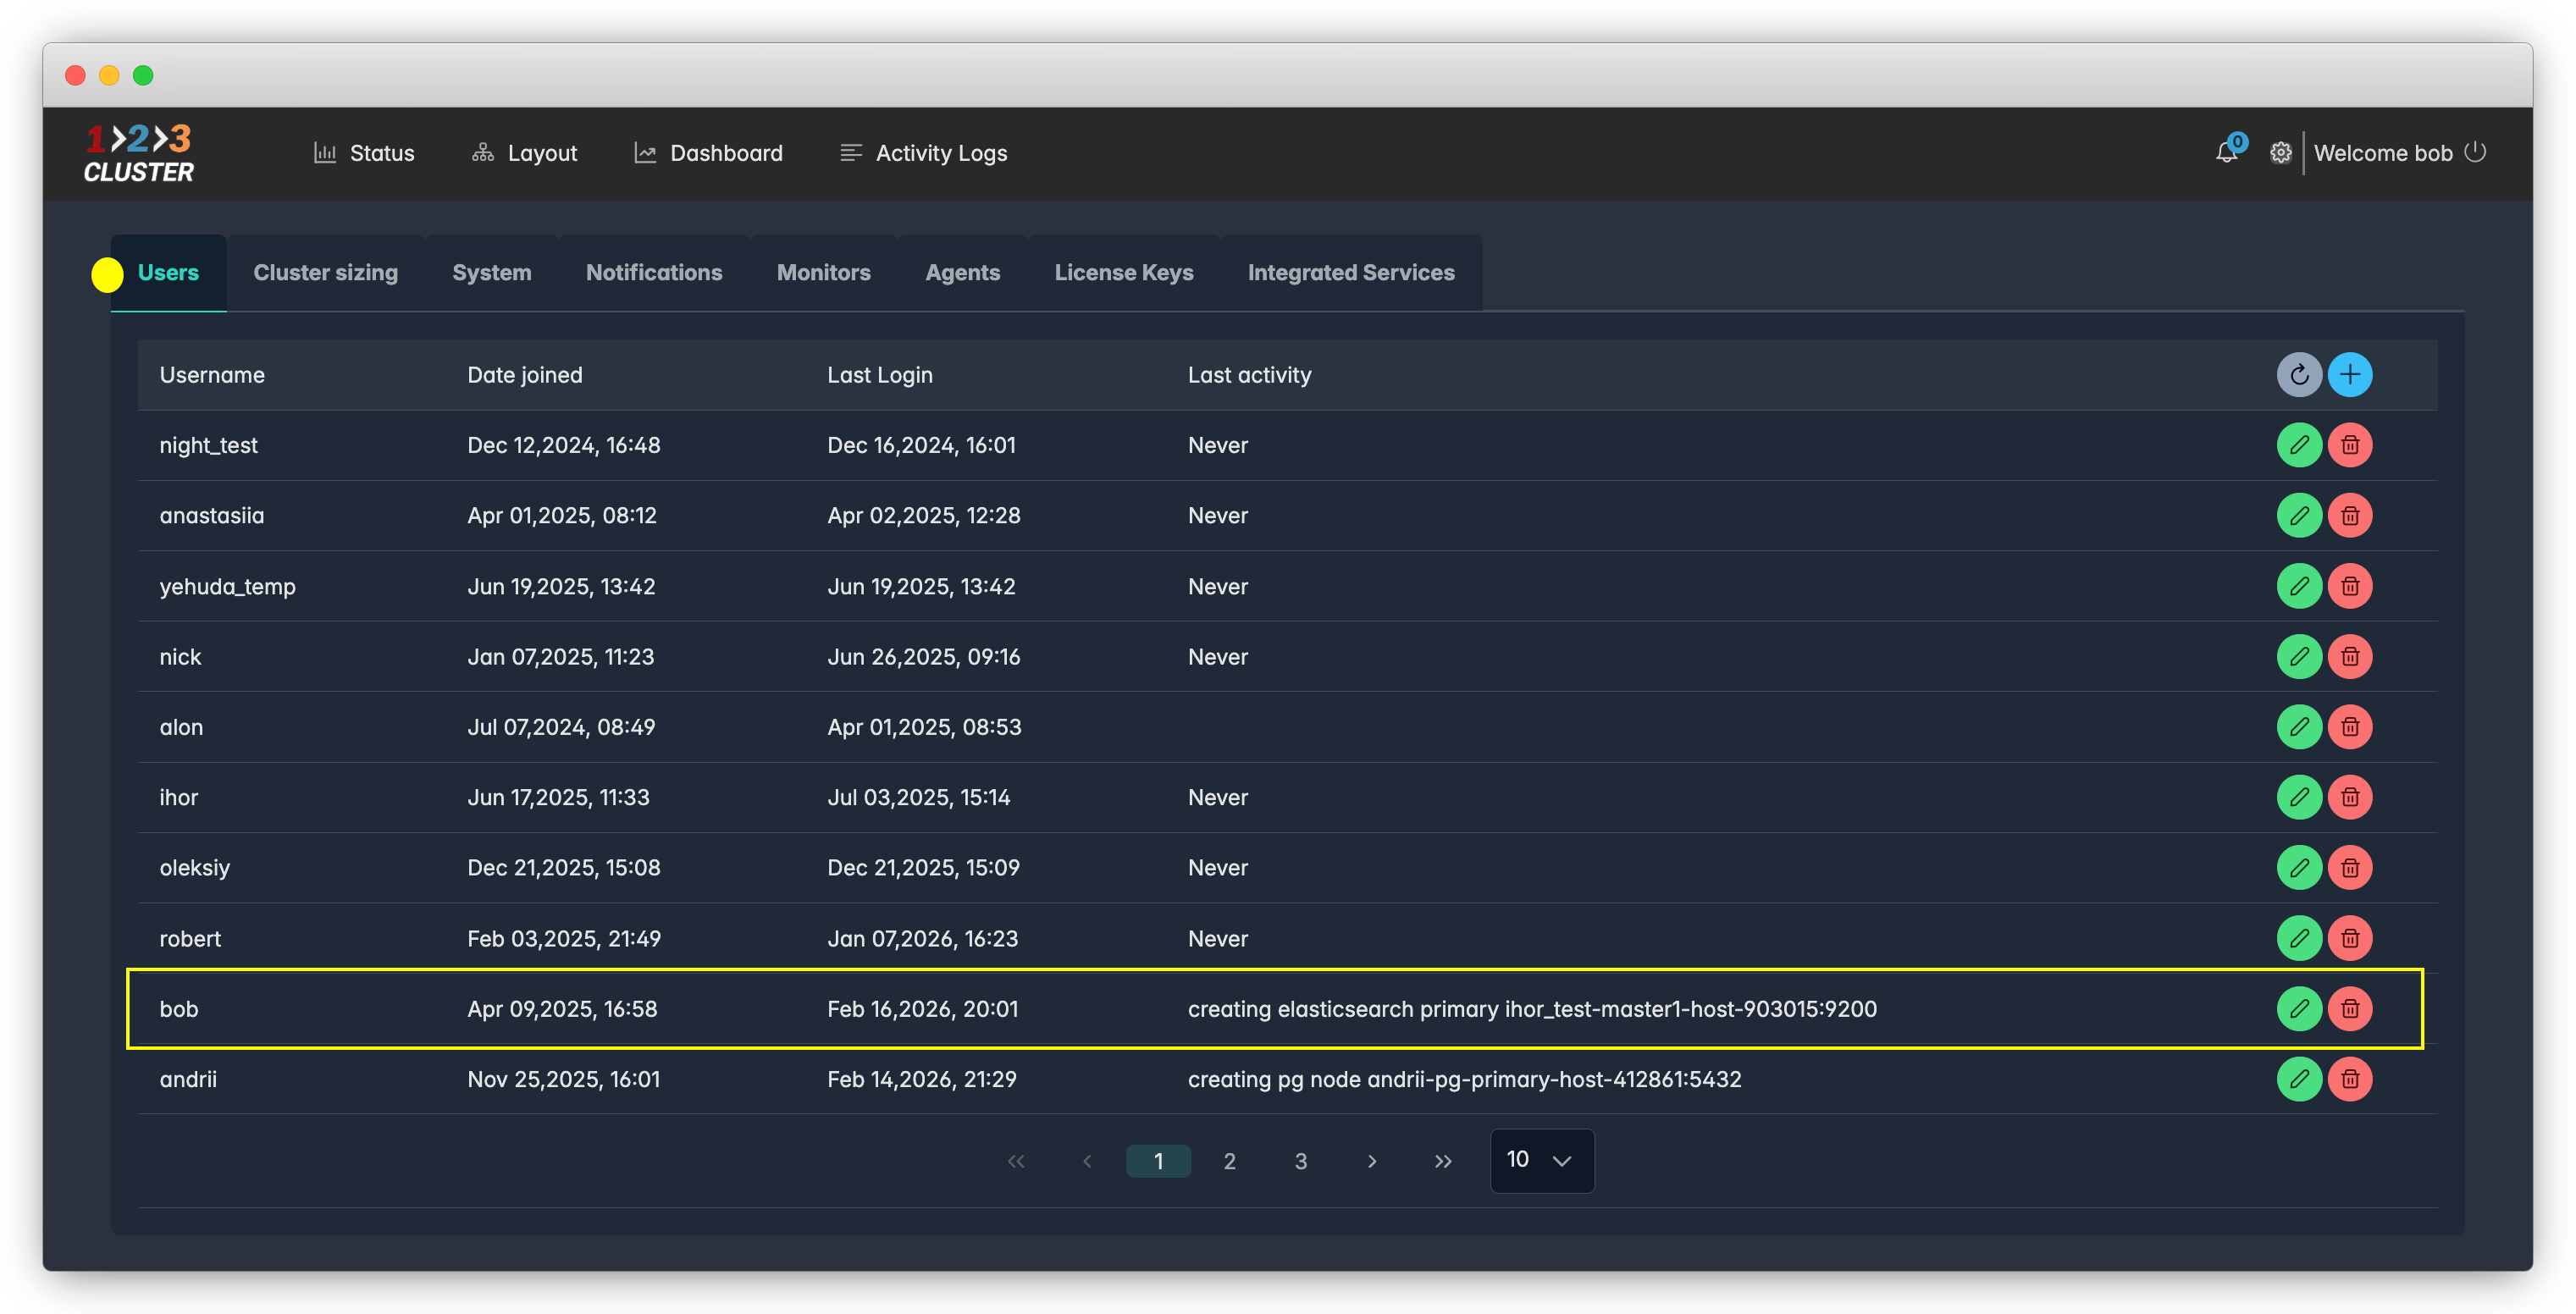Click the edit pencil icon for bob
Image resolution: width=2576 pixels, height=1314 pixels.
2298,1009
